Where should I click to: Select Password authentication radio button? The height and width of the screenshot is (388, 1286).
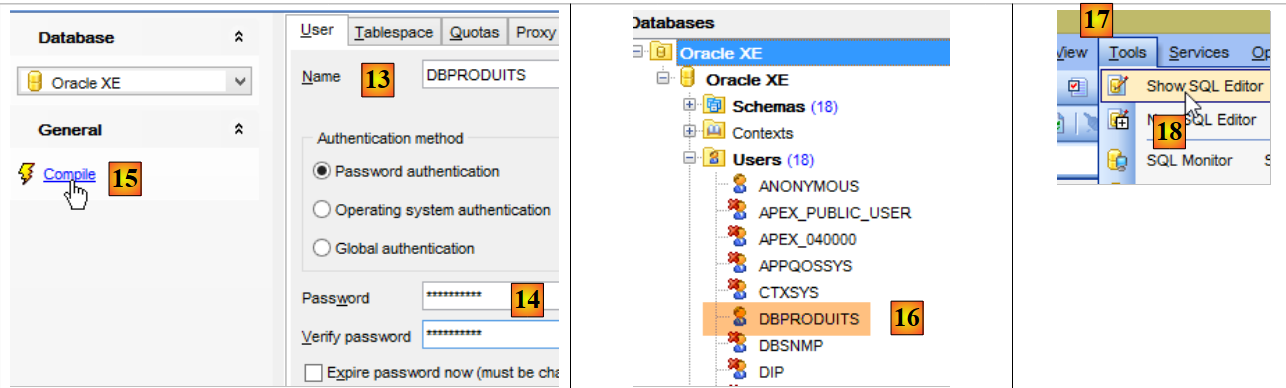tap(322, 171)
